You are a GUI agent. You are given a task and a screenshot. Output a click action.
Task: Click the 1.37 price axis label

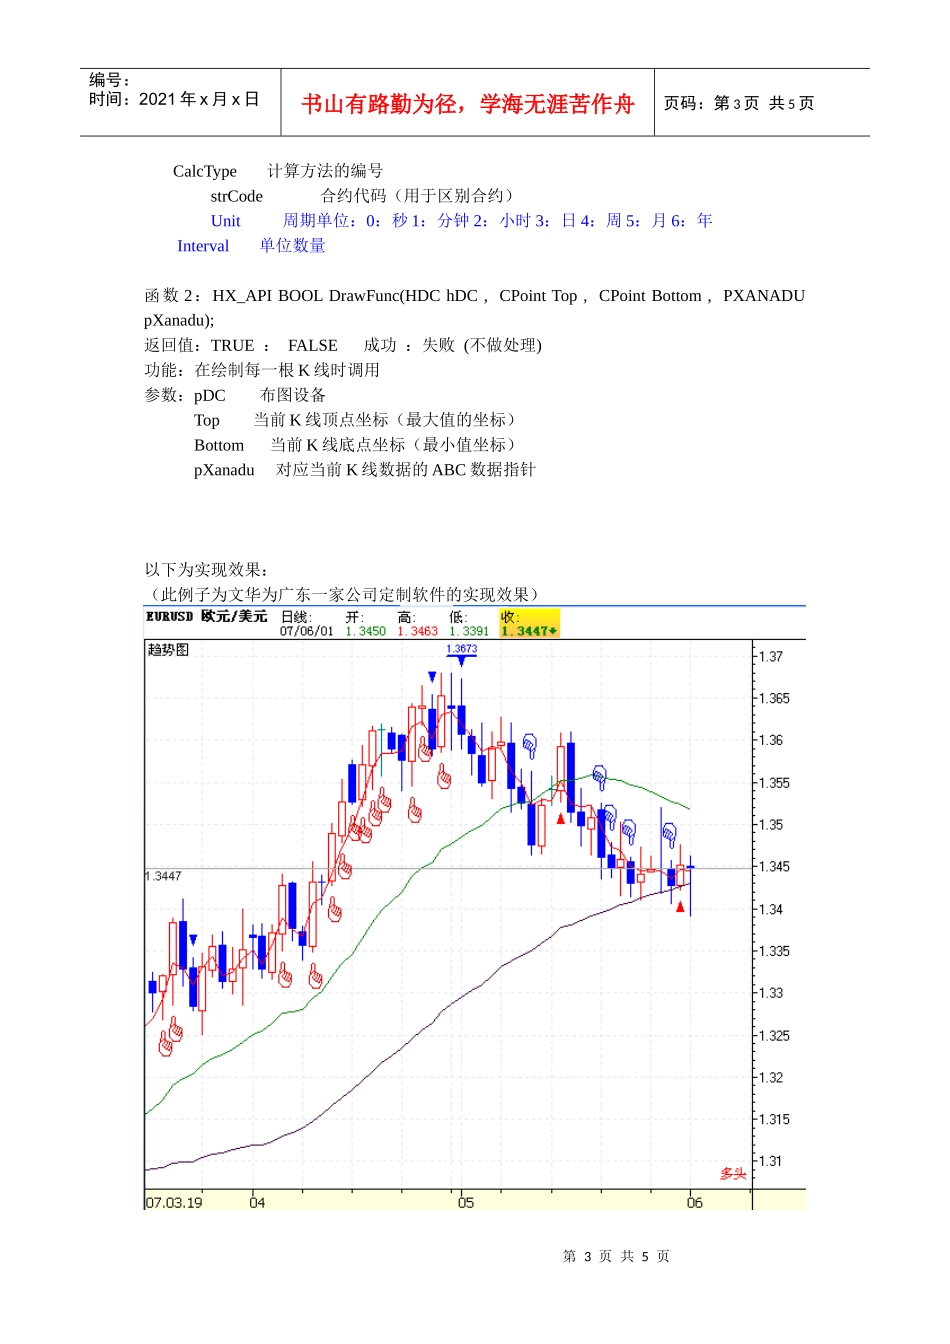point(770,656)
